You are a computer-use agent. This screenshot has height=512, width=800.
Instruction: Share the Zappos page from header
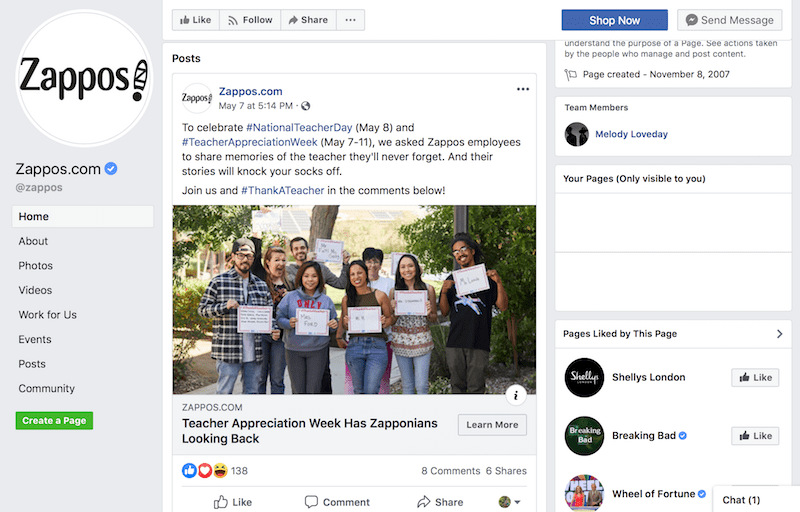(x=308, y=20)
